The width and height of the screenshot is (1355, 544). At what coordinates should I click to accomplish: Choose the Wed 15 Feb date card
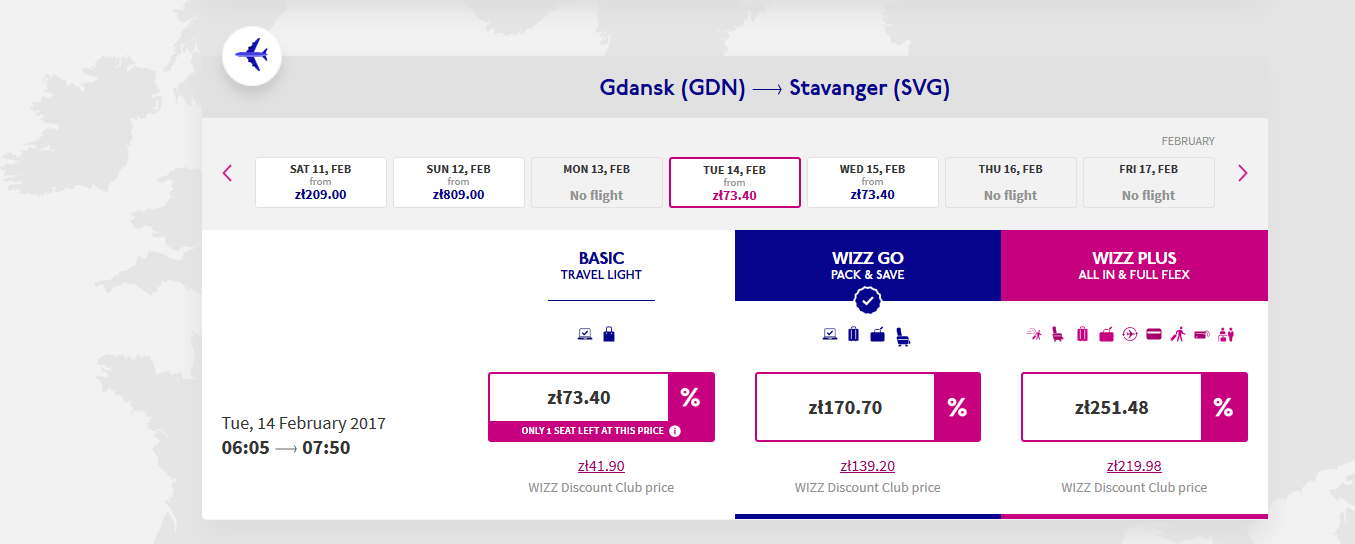point(872,182)
